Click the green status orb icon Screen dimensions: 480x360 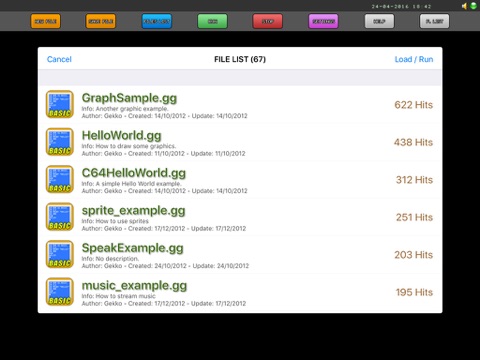coord(473,6)
